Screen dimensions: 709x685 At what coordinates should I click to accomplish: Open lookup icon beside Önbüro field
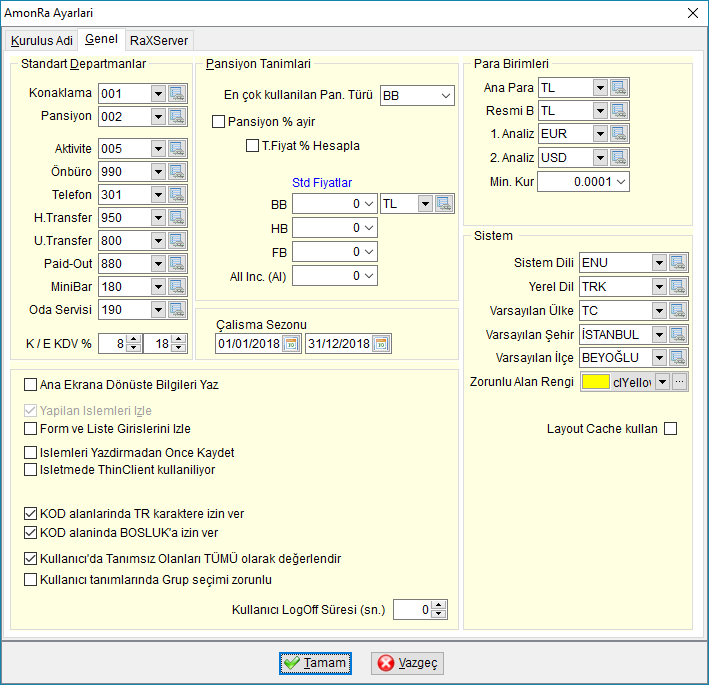click(177, 172)
